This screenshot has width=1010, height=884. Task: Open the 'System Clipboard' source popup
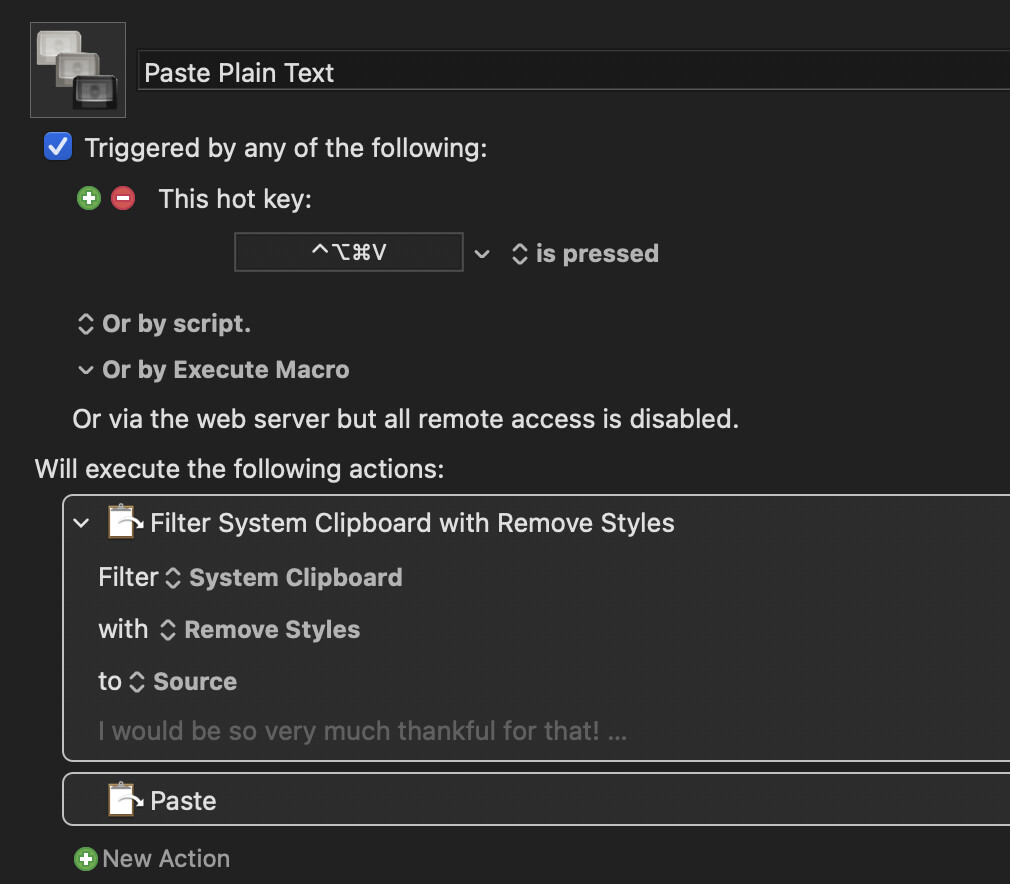[284, 577]
